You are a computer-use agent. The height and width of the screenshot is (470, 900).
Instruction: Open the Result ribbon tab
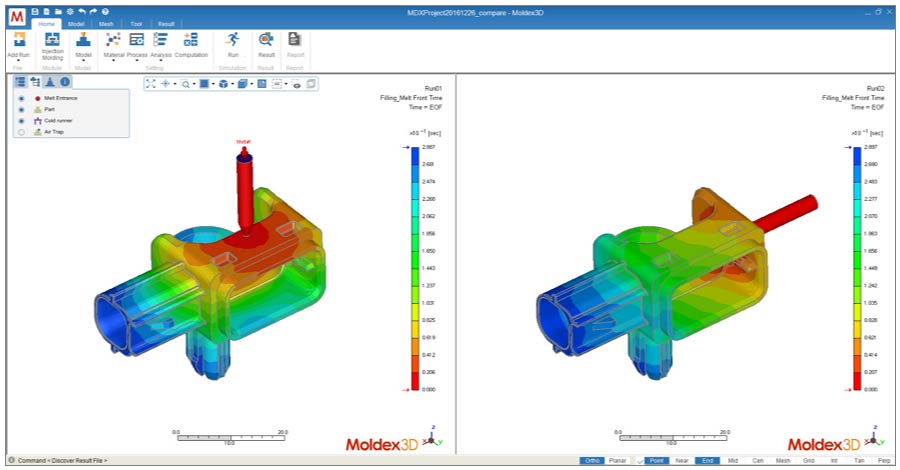click(x=166, y=24)
